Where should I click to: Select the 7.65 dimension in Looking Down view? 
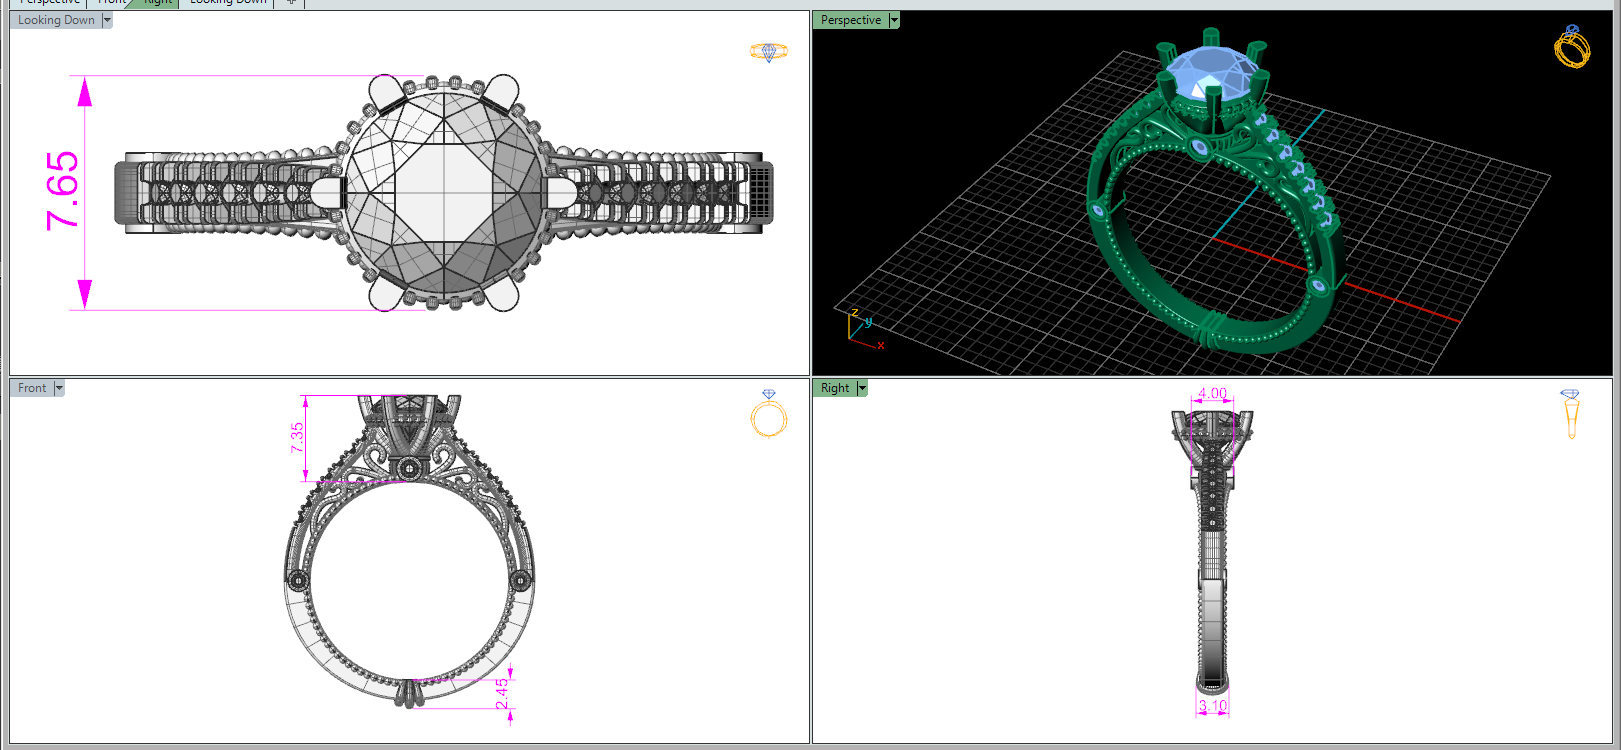pos(62,191)
